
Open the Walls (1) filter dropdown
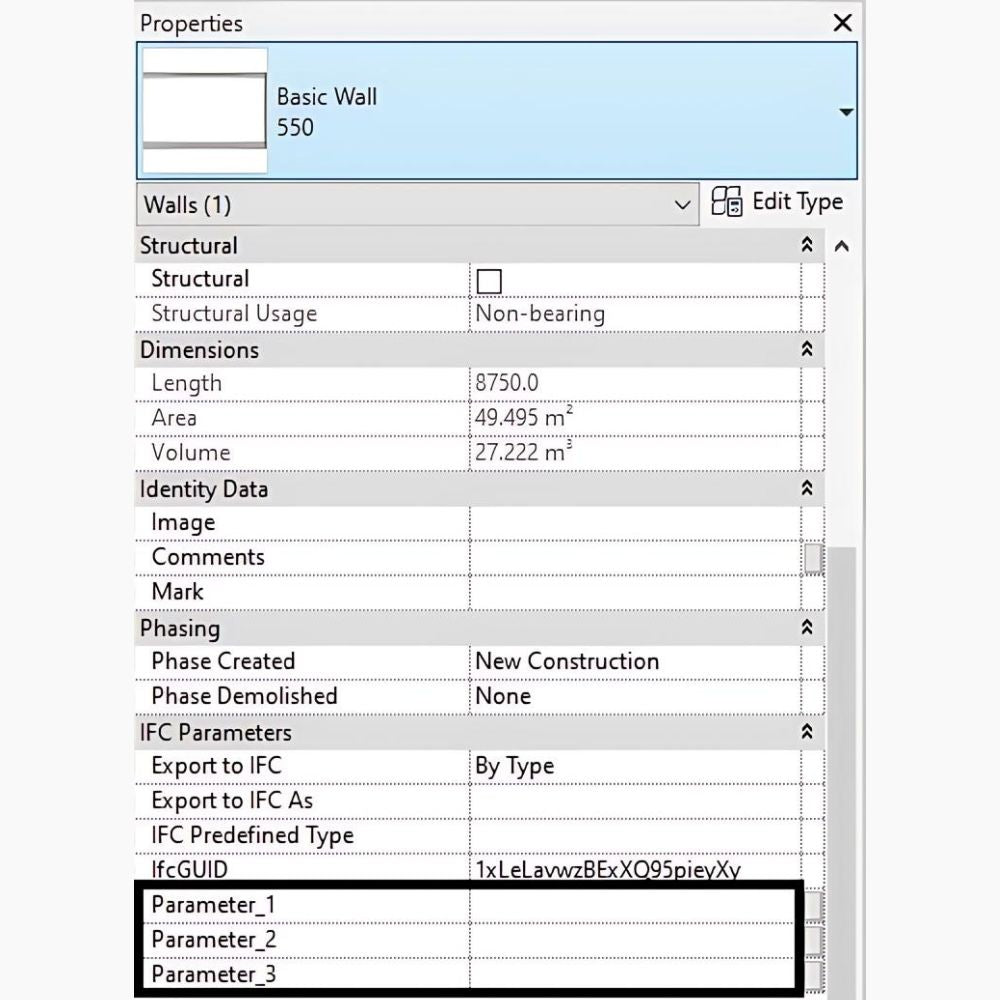(682, 205)
